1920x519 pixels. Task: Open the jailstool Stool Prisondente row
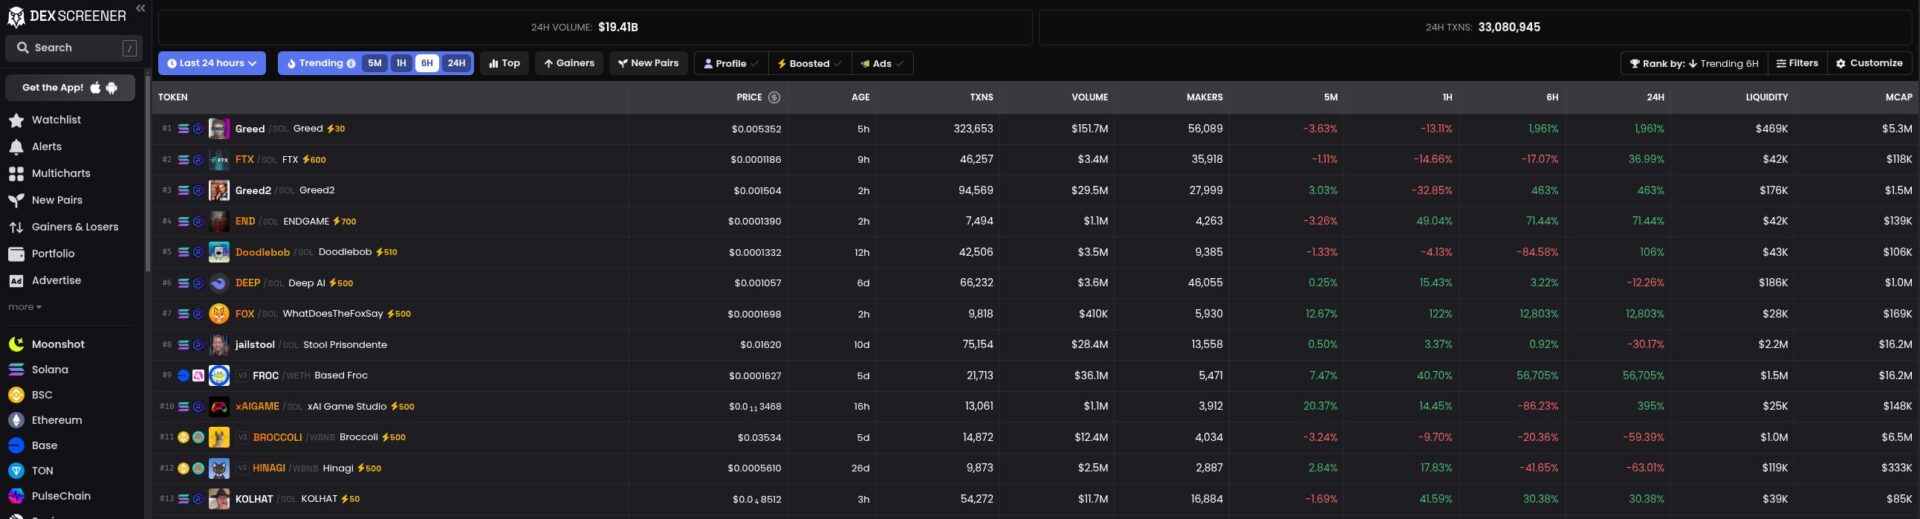click(x=1035, y=345)
